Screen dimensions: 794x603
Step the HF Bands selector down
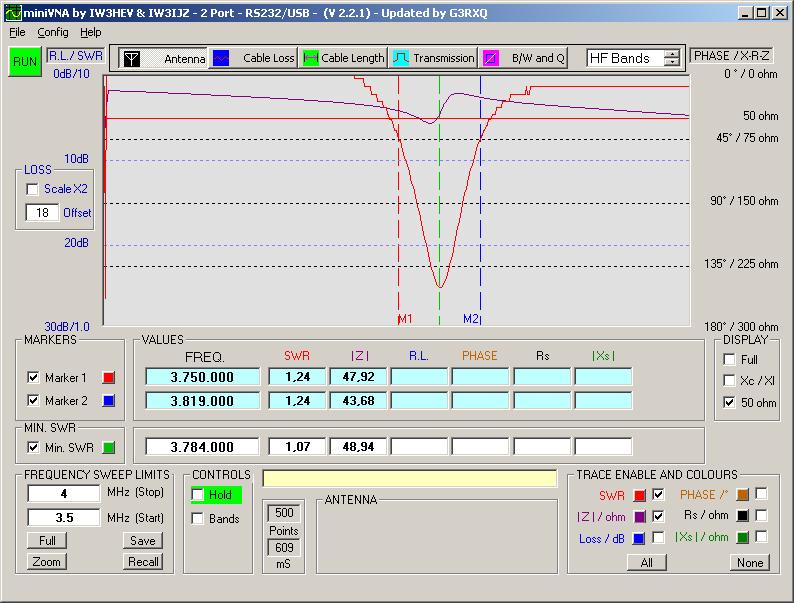[672, 63]
